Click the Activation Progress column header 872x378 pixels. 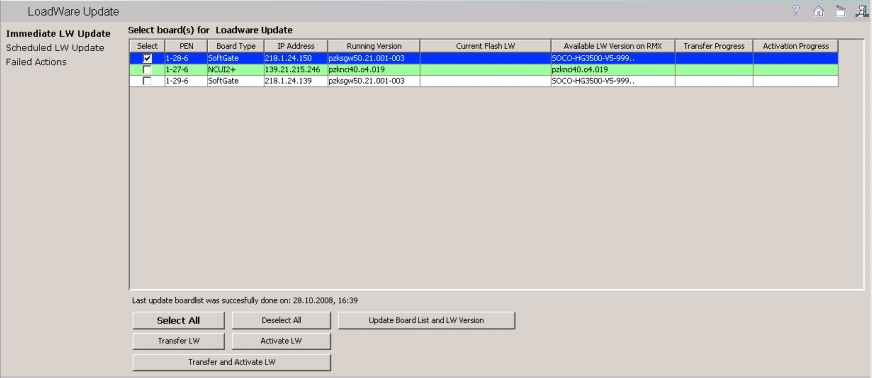point(796,46)
